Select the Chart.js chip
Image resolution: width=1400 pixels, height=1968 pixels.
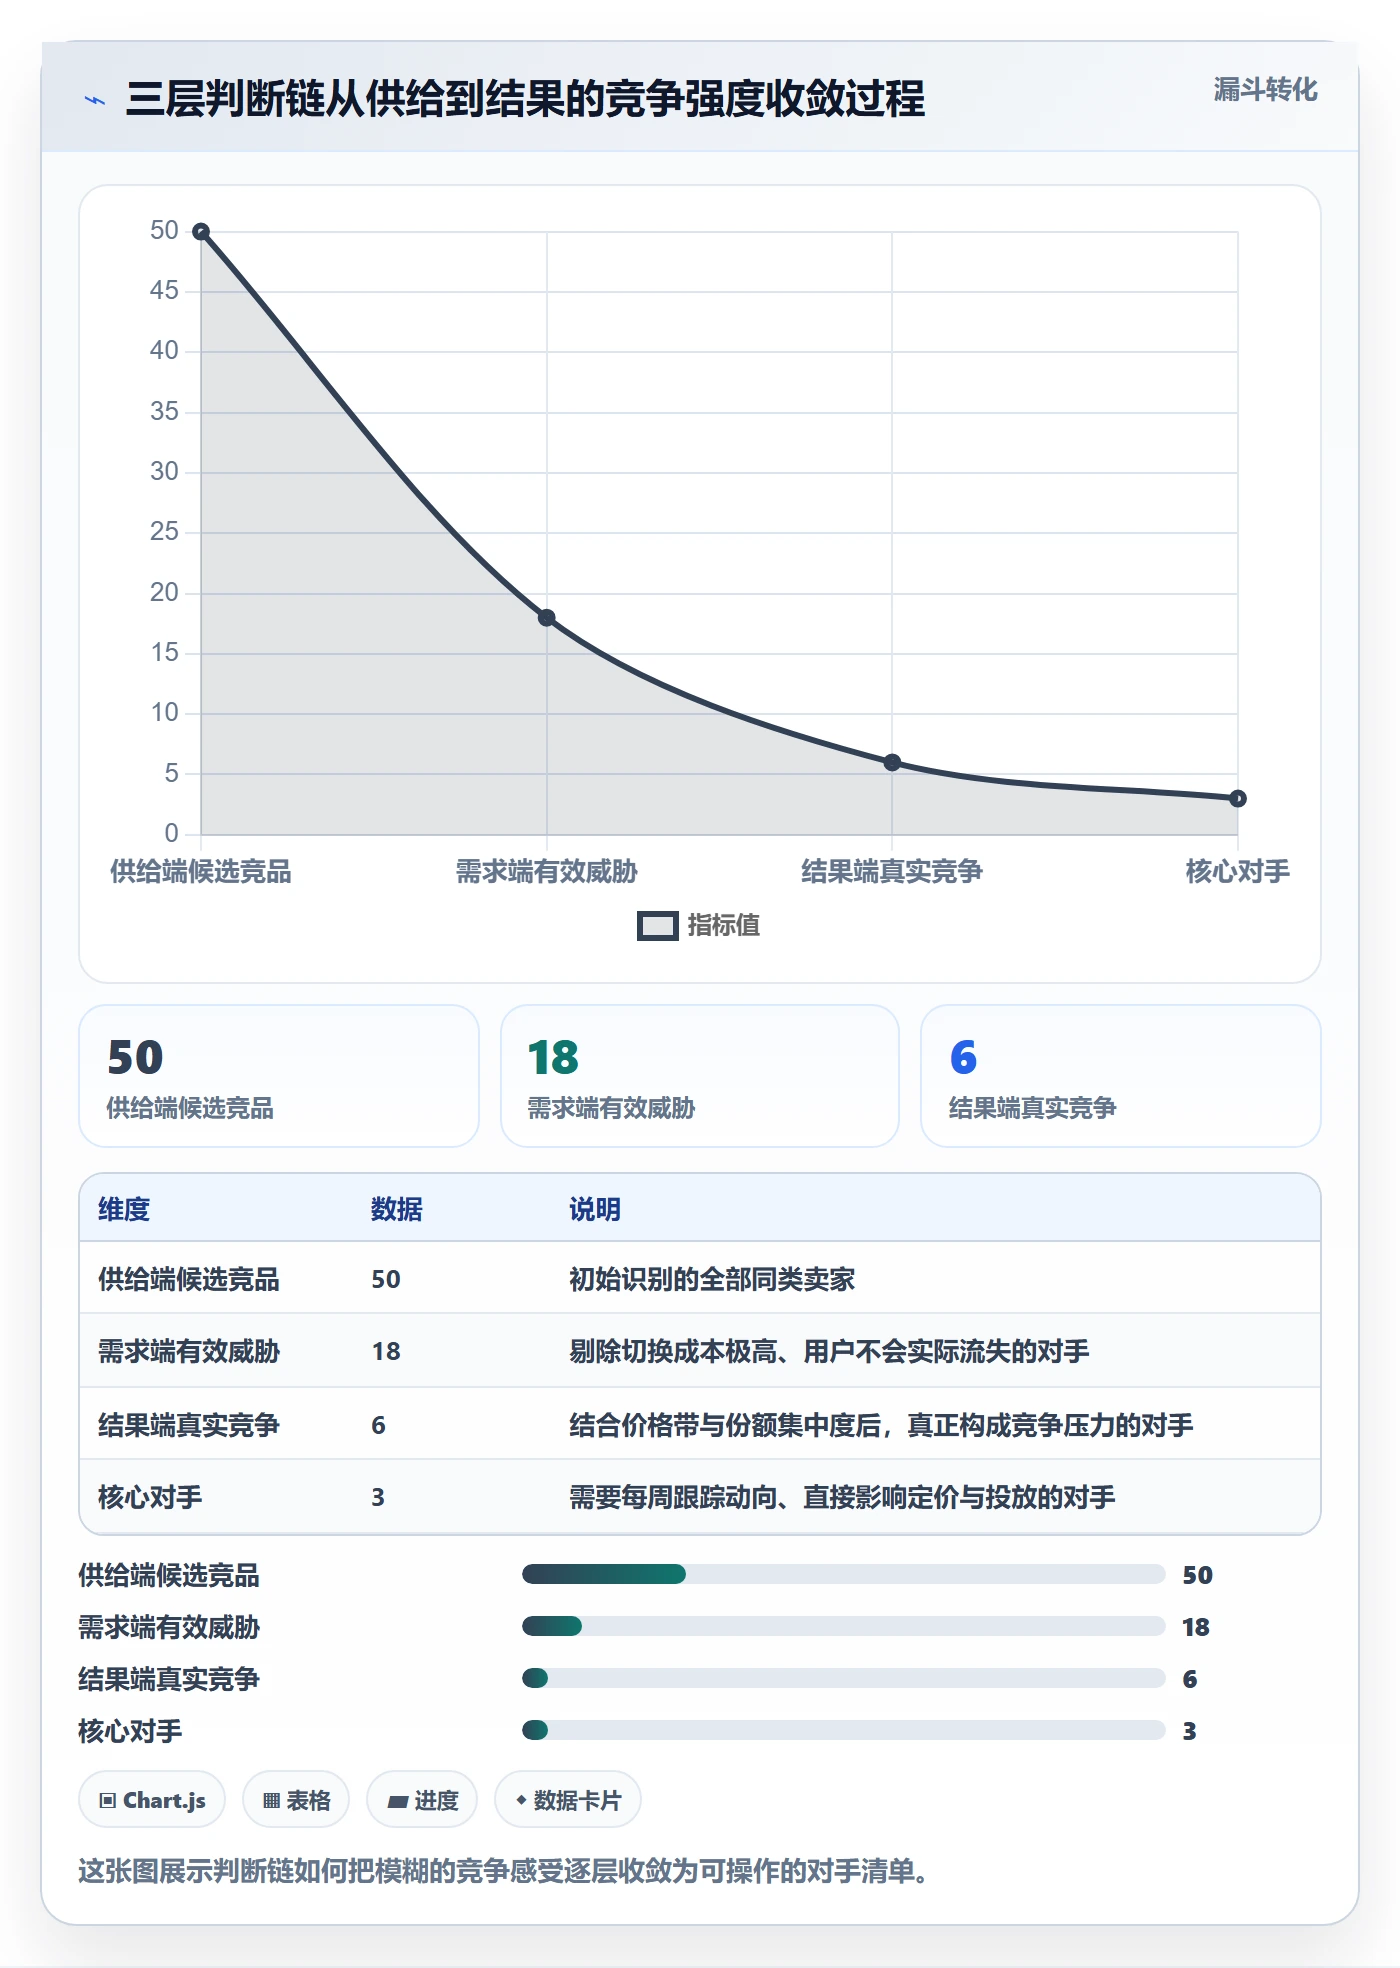tap(152, 1800)
